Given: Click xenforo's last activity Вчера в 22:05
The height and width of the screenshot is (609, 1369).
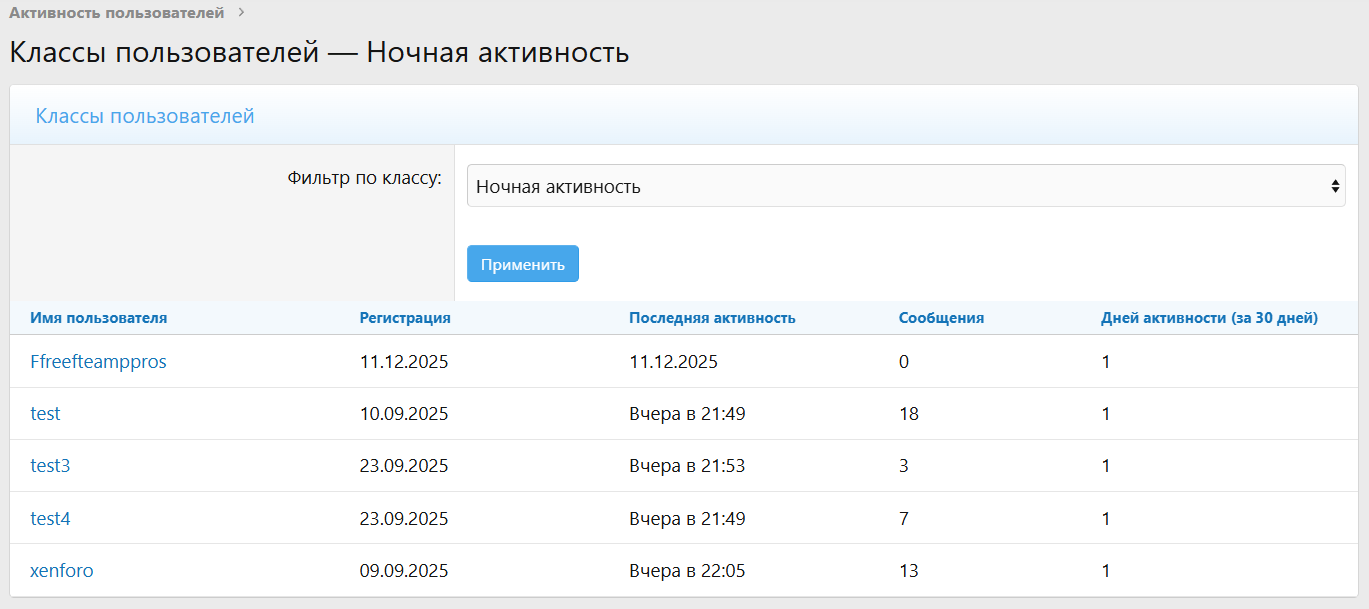Looking at the screenshot, I should click(x=687, y=571).
